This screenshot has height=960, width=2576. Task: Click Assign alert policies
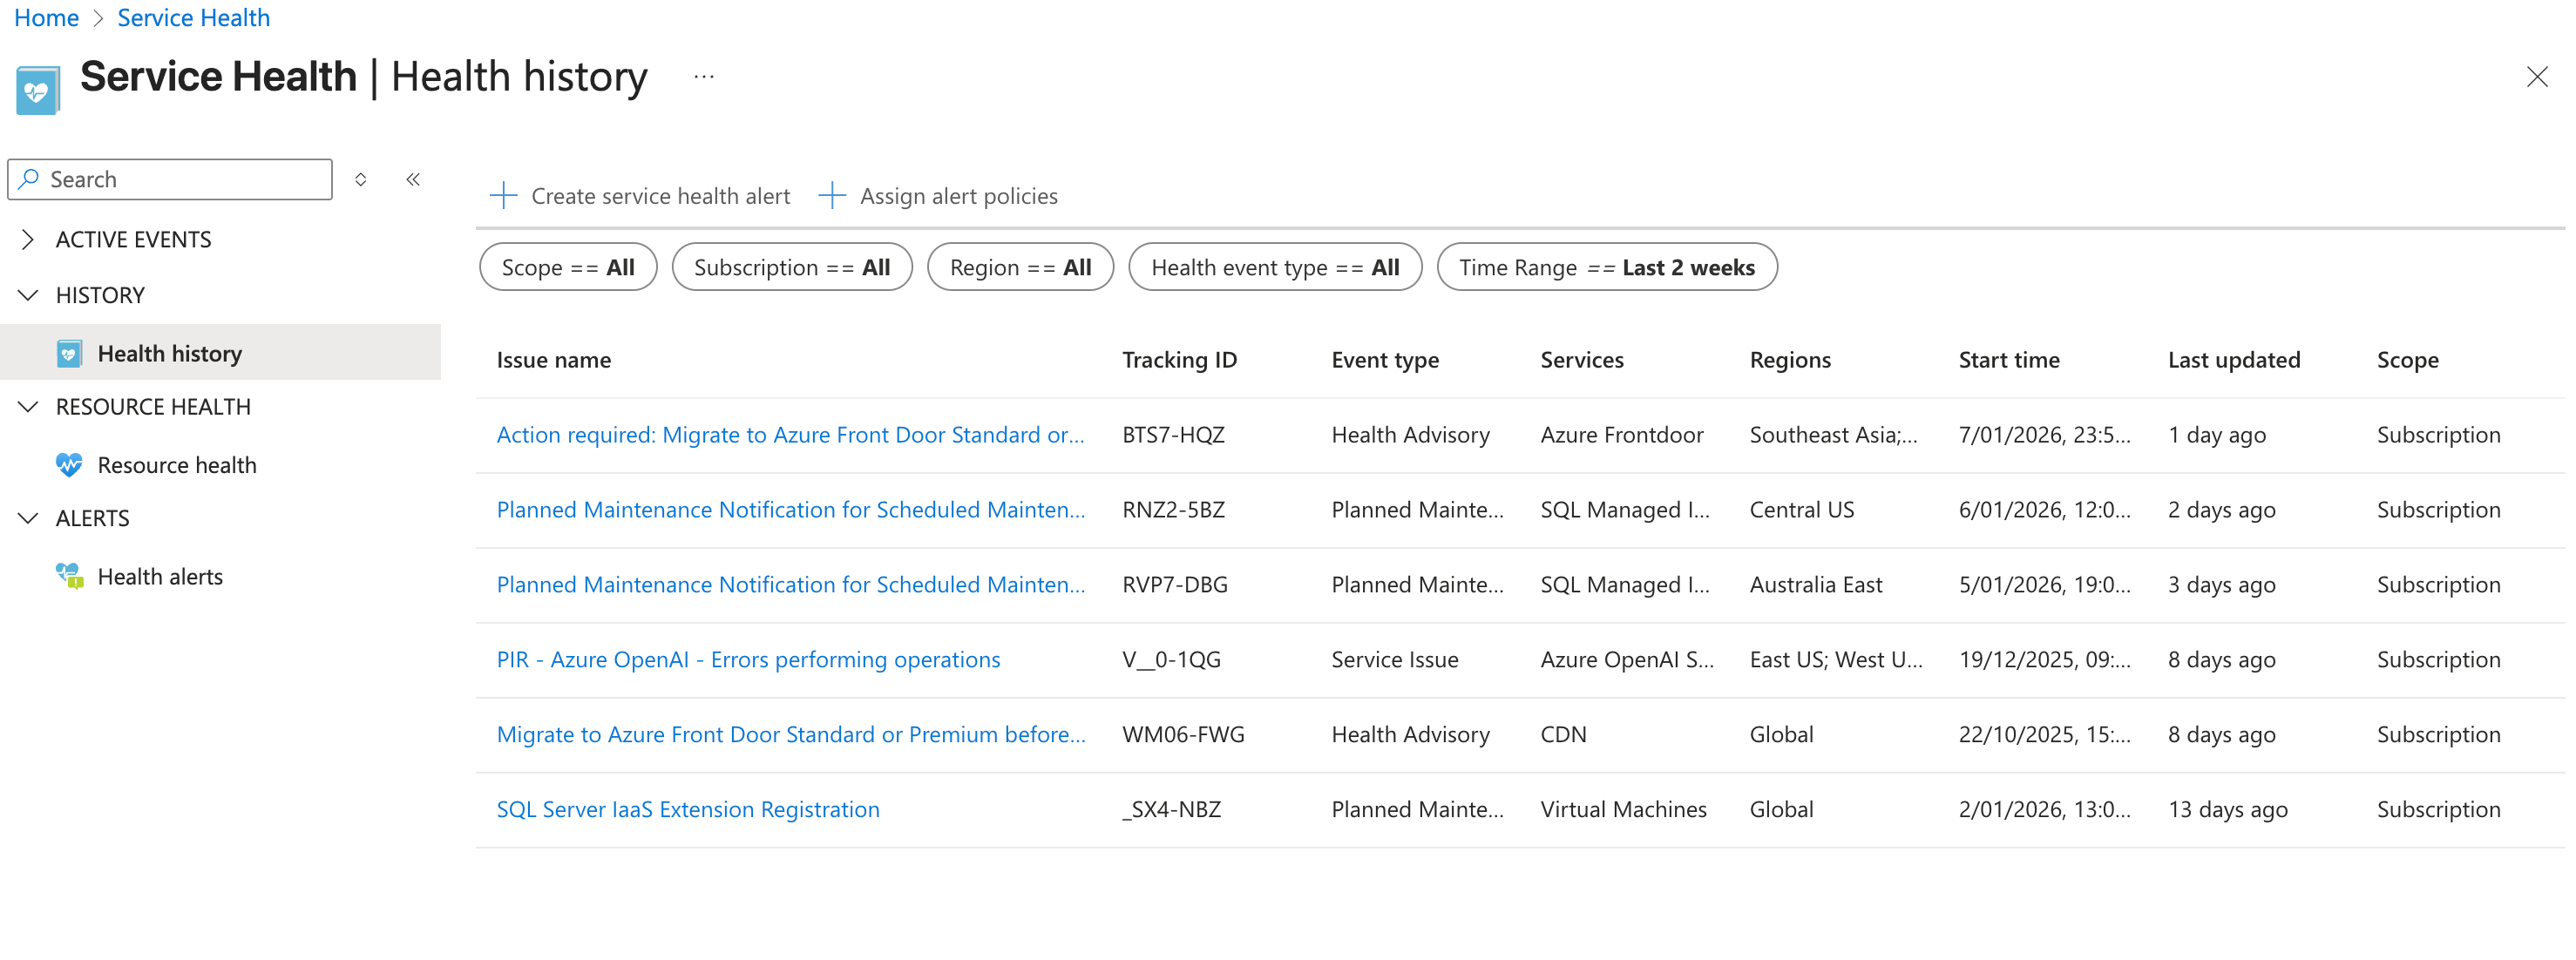pos(957,195)
